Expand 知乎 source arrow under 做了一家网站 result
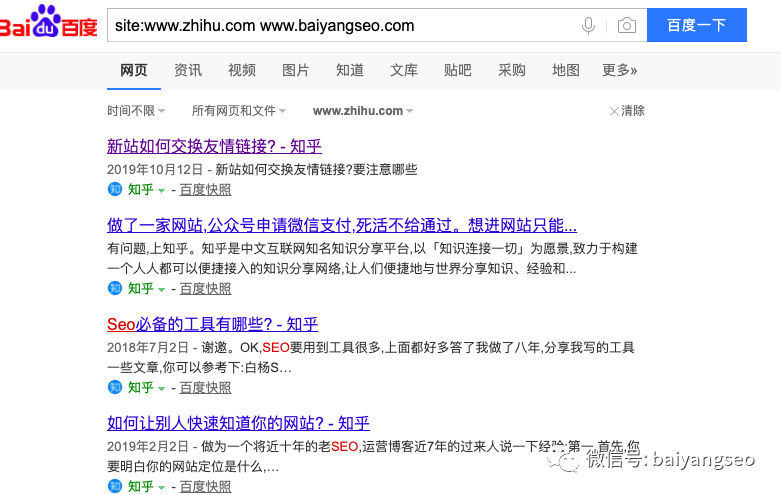781x495 pixels. click(x=161, y=290)
